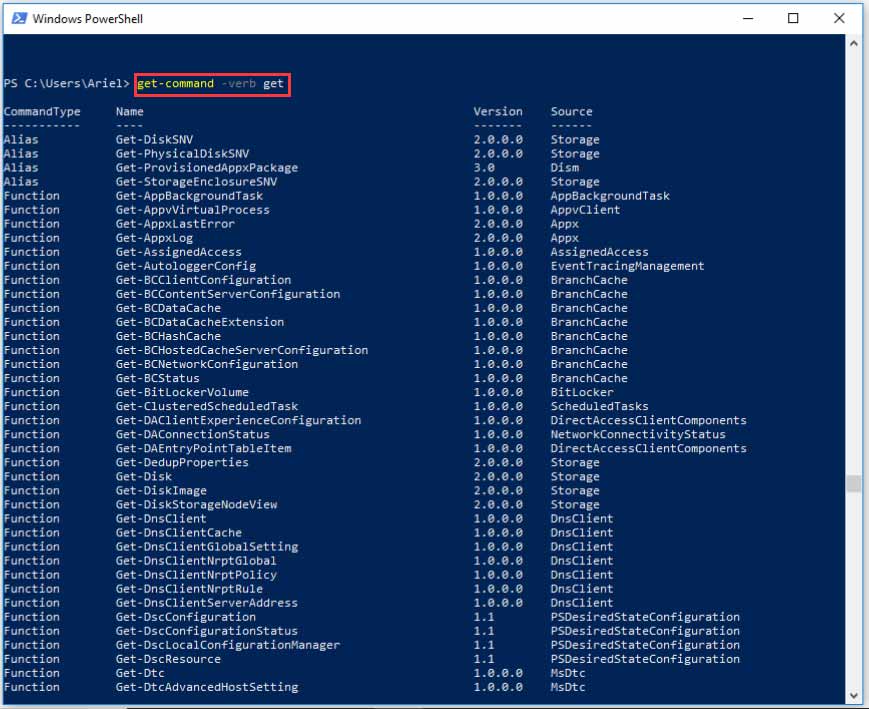Click Get-AssignedAccess in Name column

pos(178,252)
